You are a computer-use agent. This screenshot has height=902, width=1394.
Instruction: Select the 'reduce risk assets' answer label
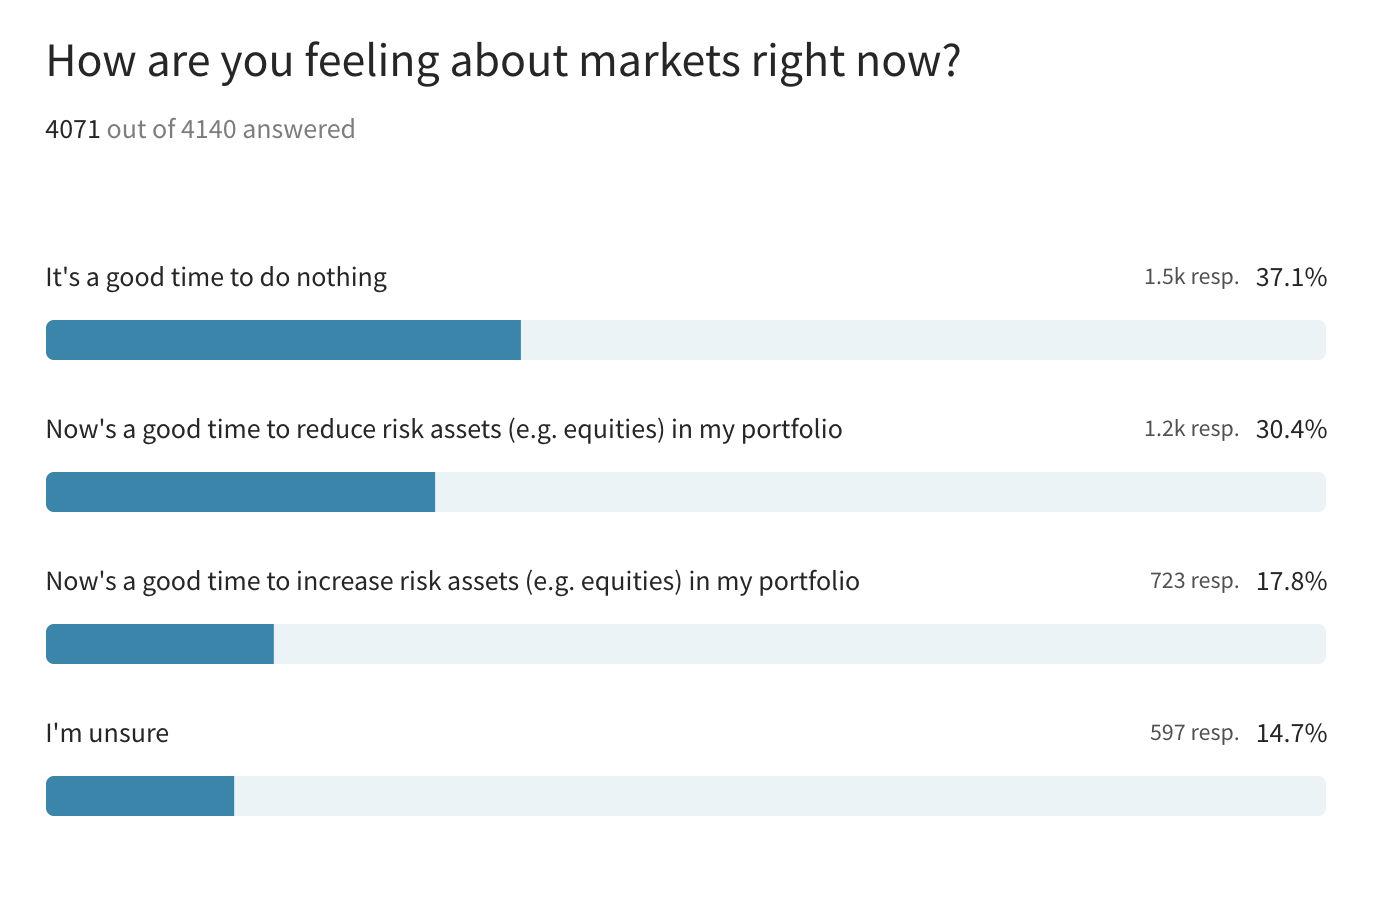coord(444,429)
